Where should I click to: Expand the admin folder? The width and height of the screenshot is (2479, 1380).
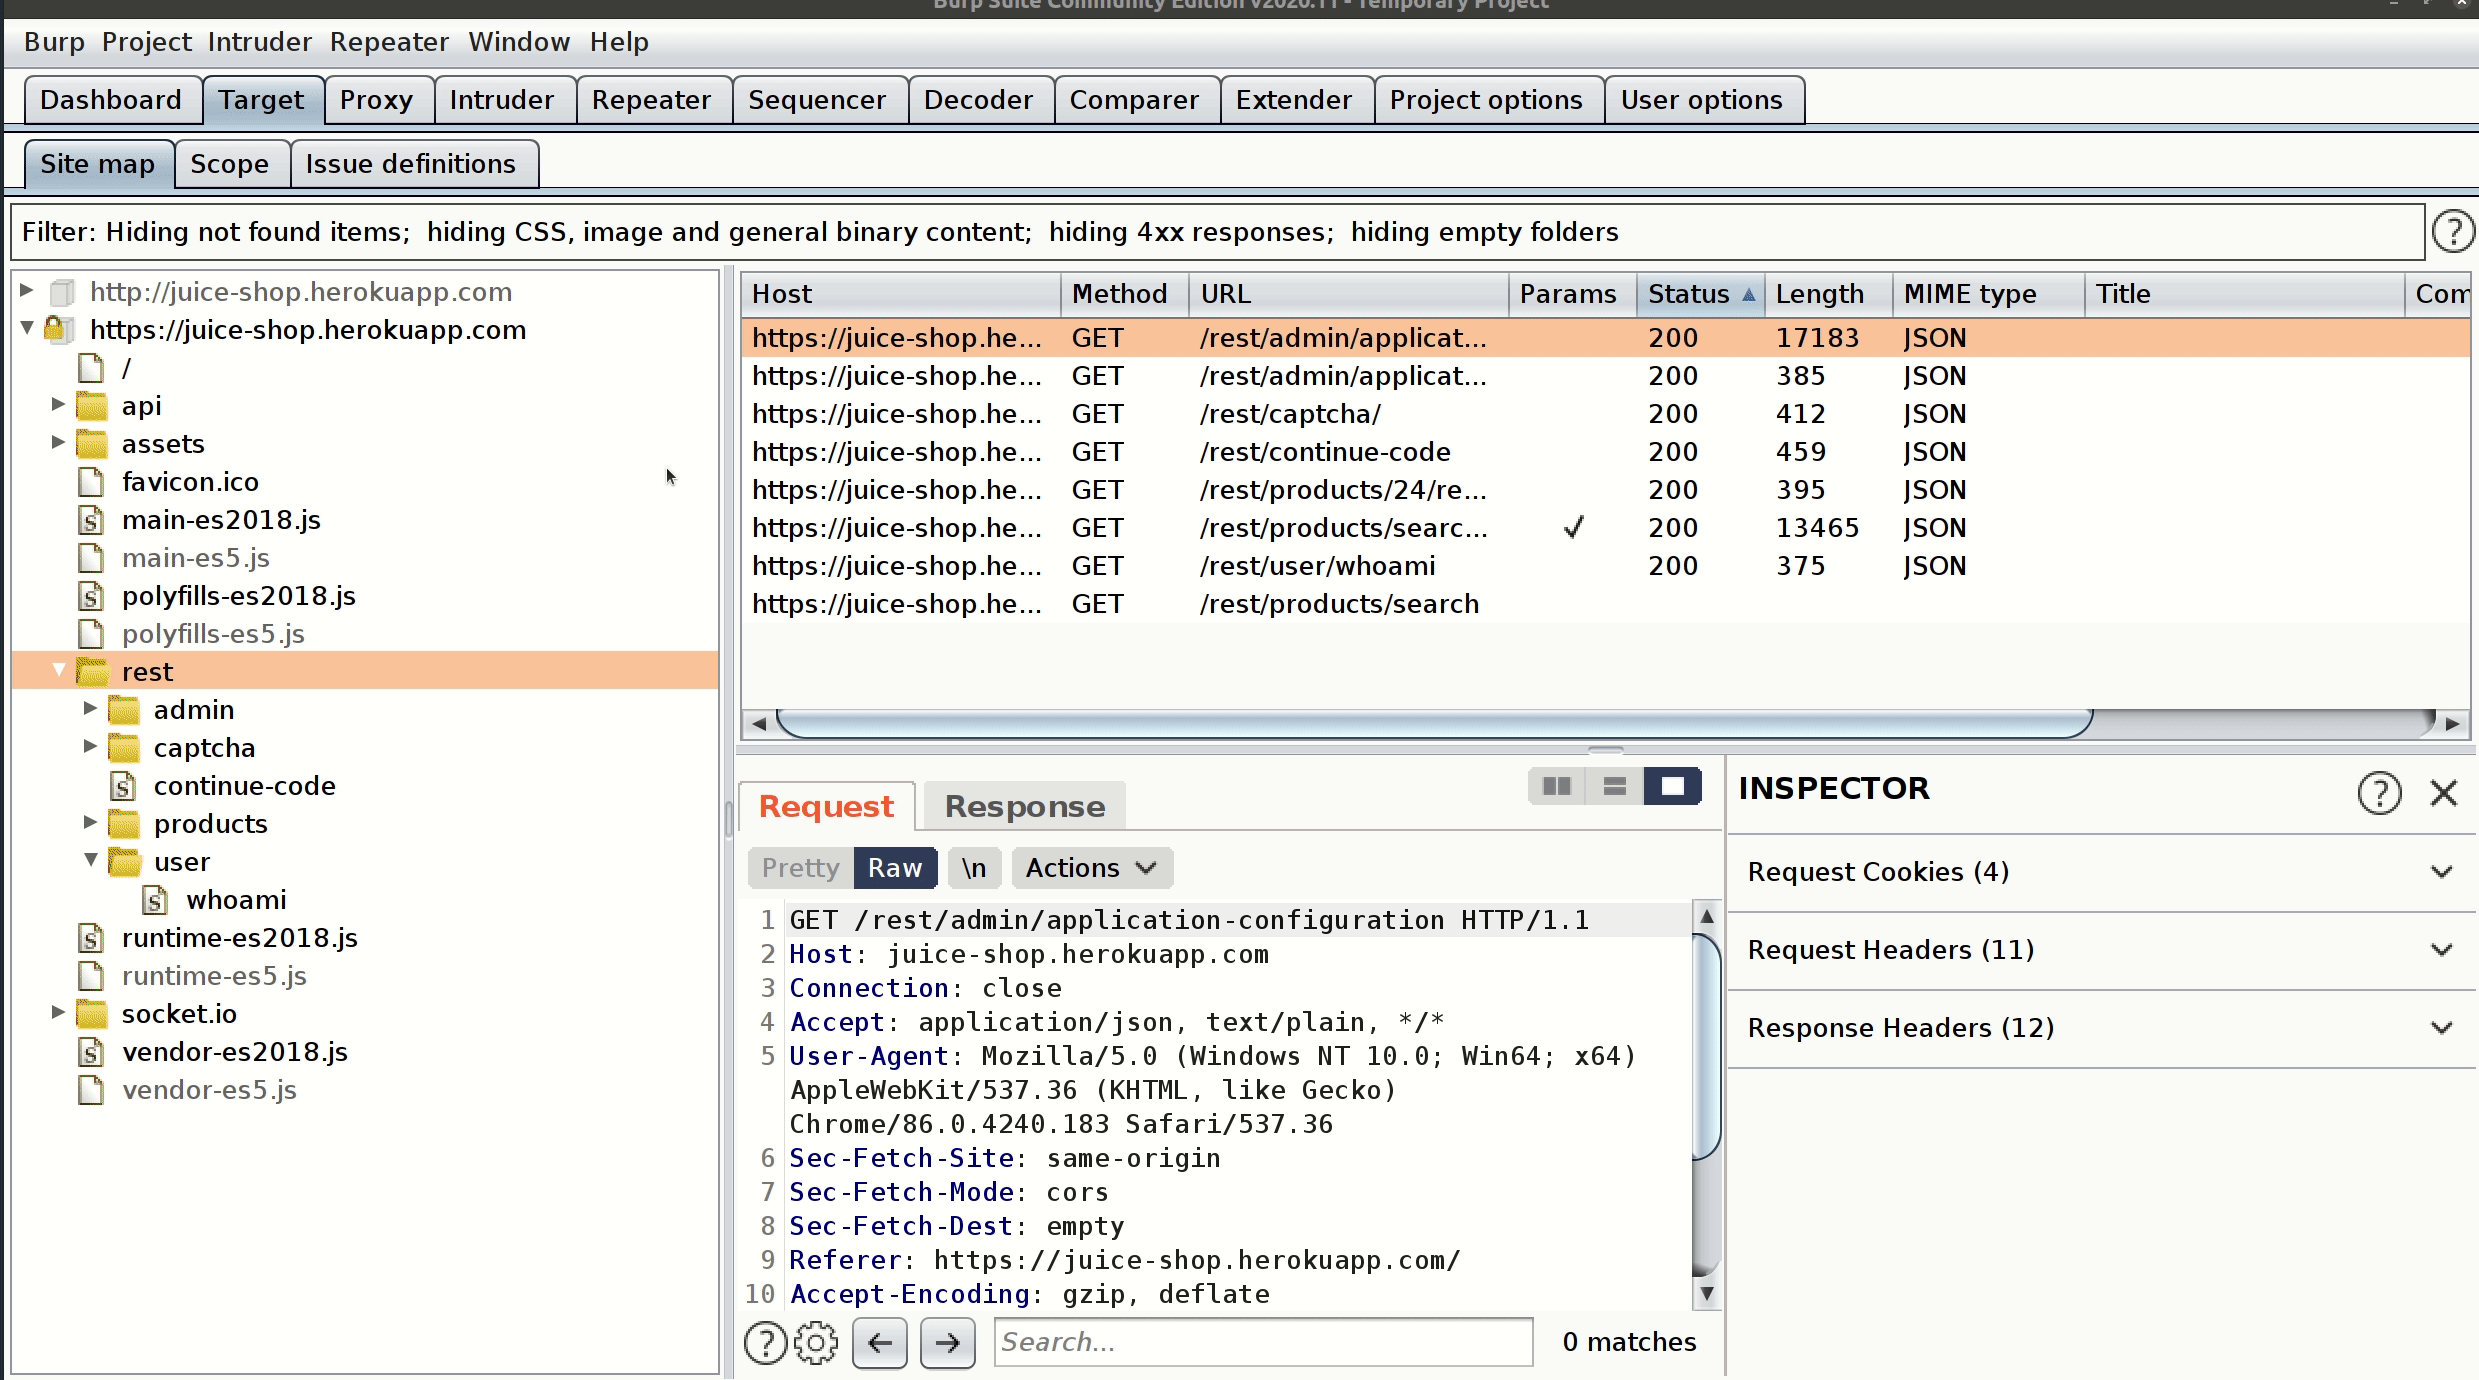point(90,709)
